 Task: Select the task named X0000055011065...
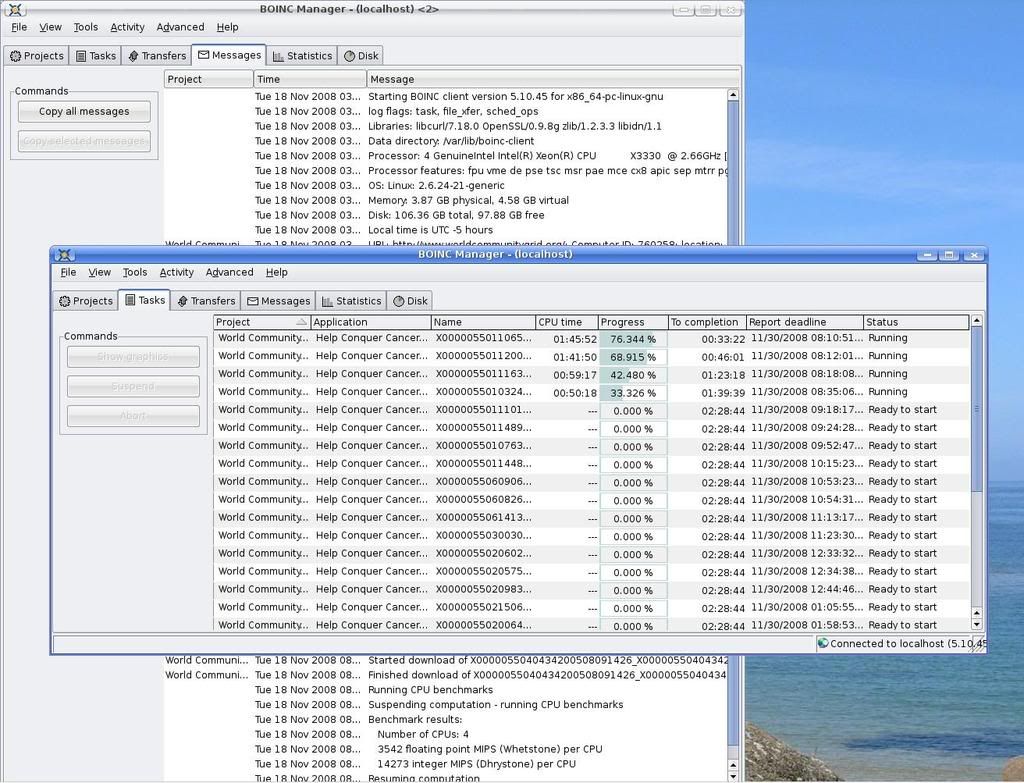point(592,338)
